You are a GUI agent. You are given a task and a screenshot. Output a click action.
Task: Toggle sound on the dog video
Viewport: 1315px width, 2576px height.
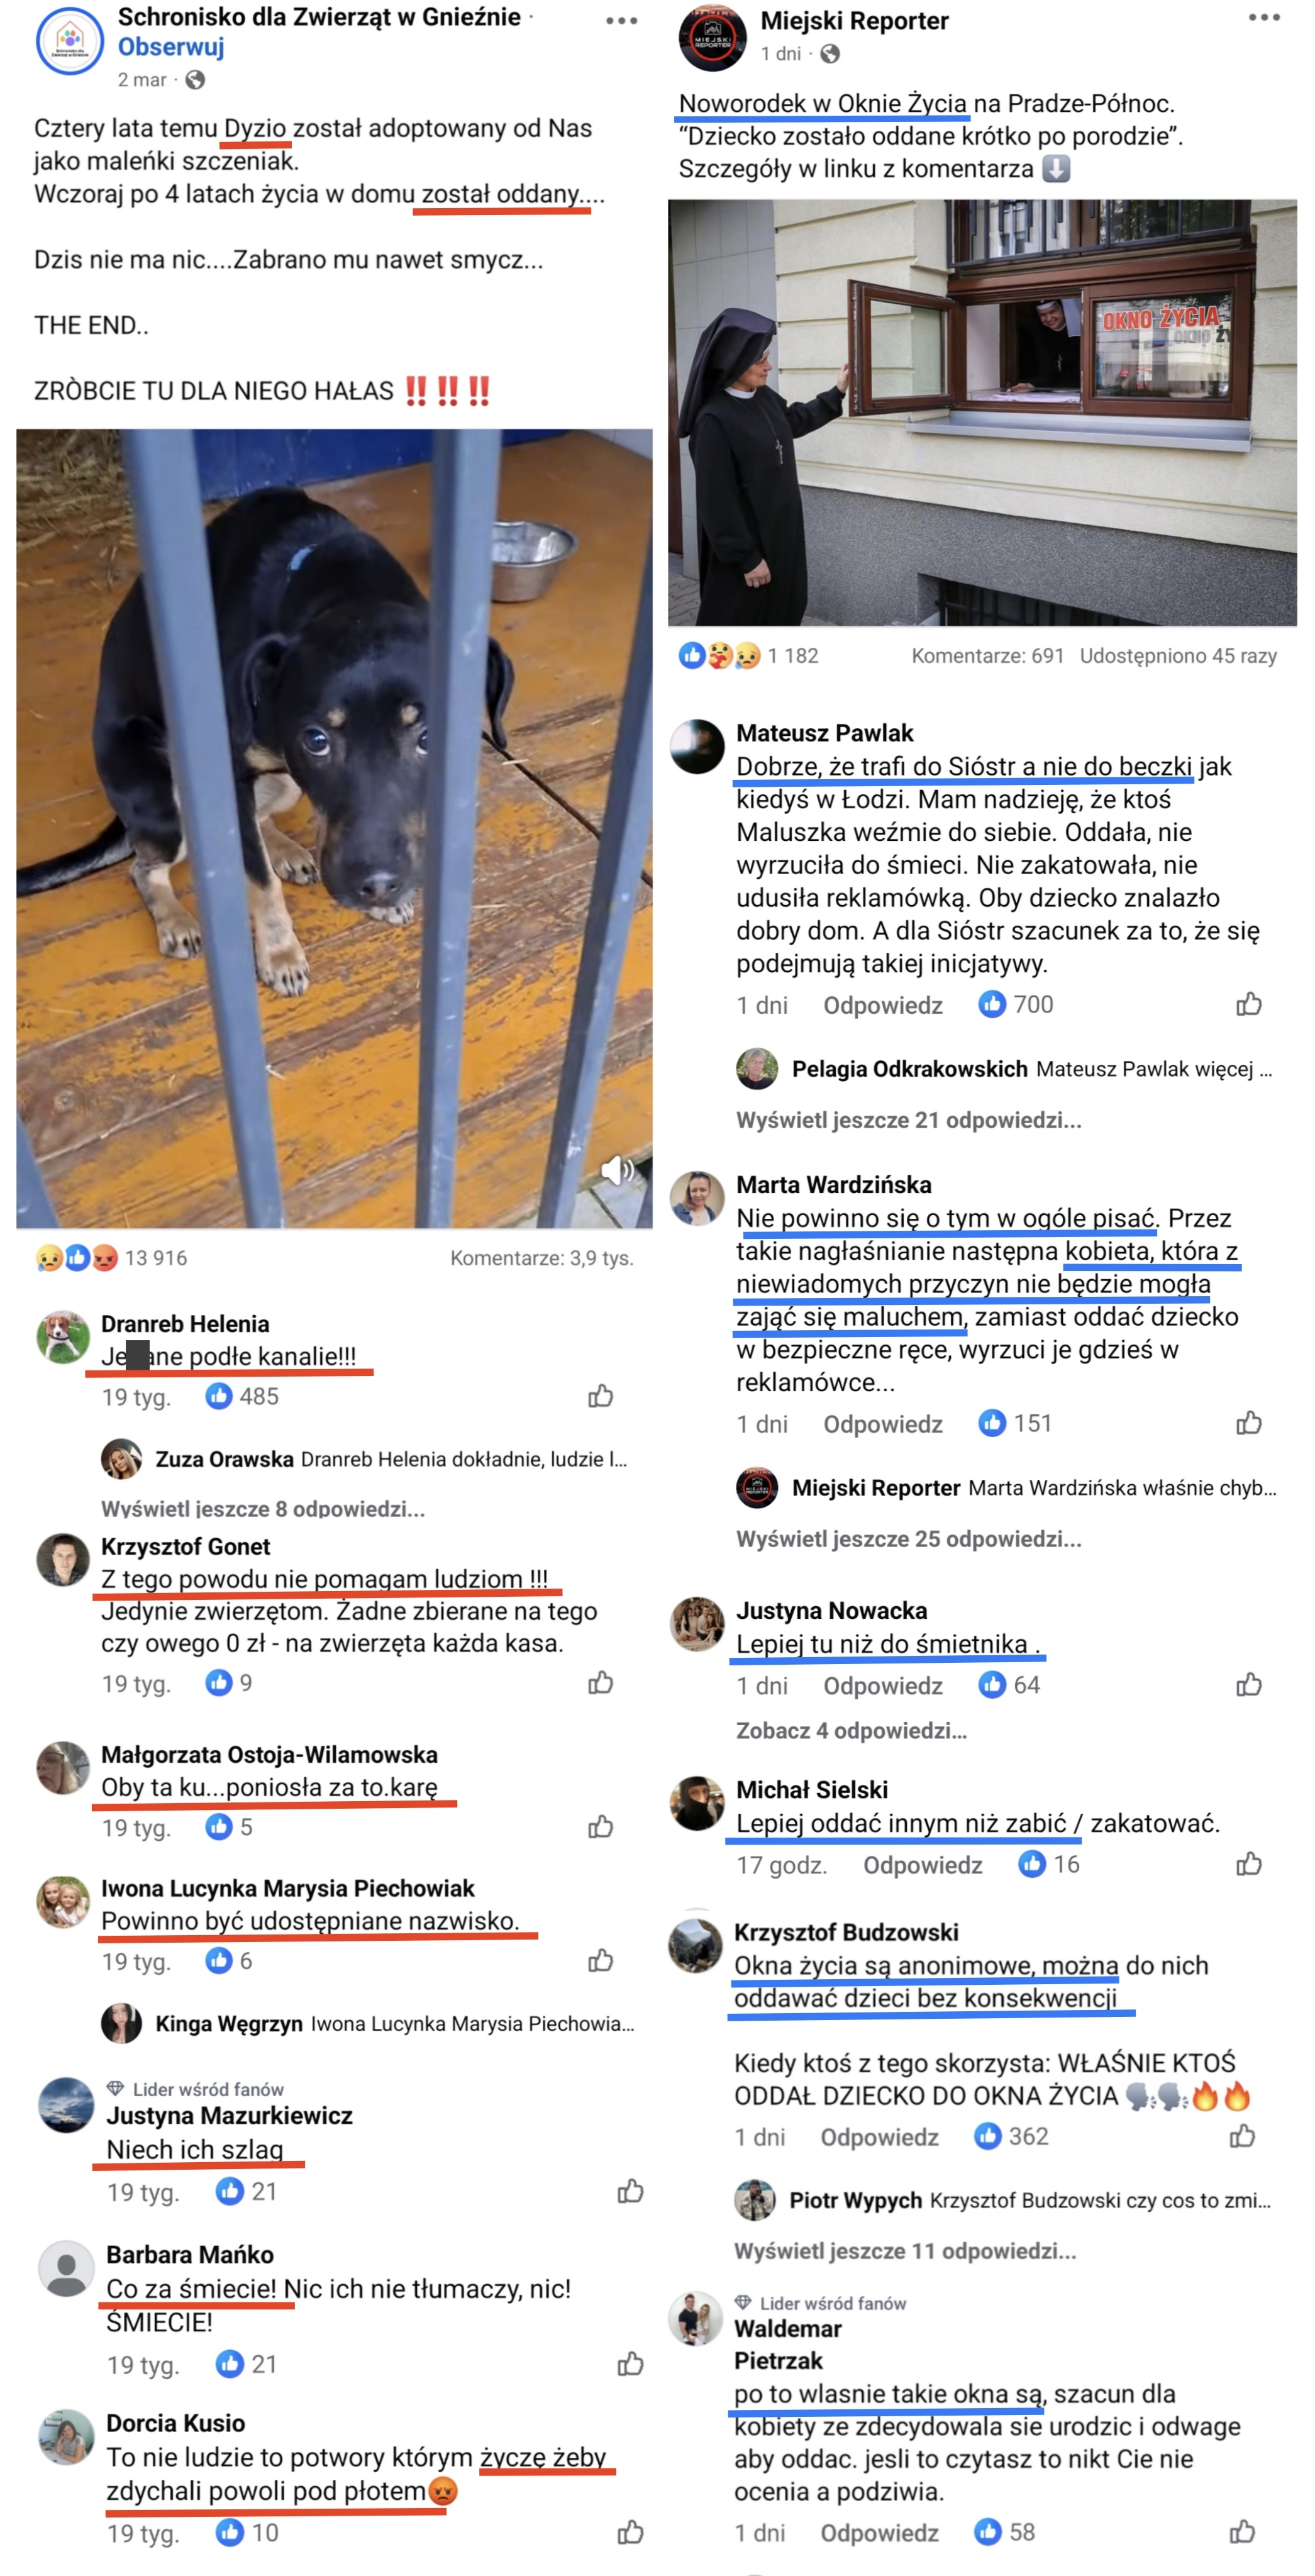click(617, 1169)
